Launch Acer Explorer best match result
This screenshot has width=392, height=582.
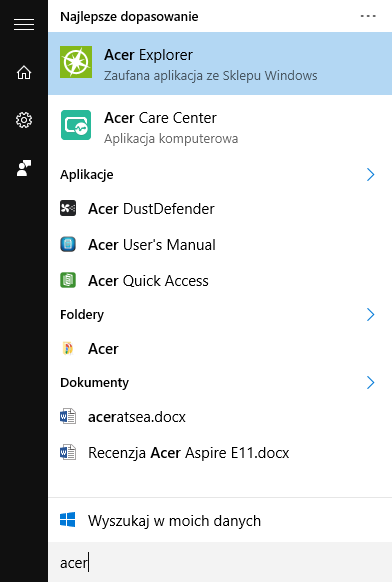click(220, 63)
